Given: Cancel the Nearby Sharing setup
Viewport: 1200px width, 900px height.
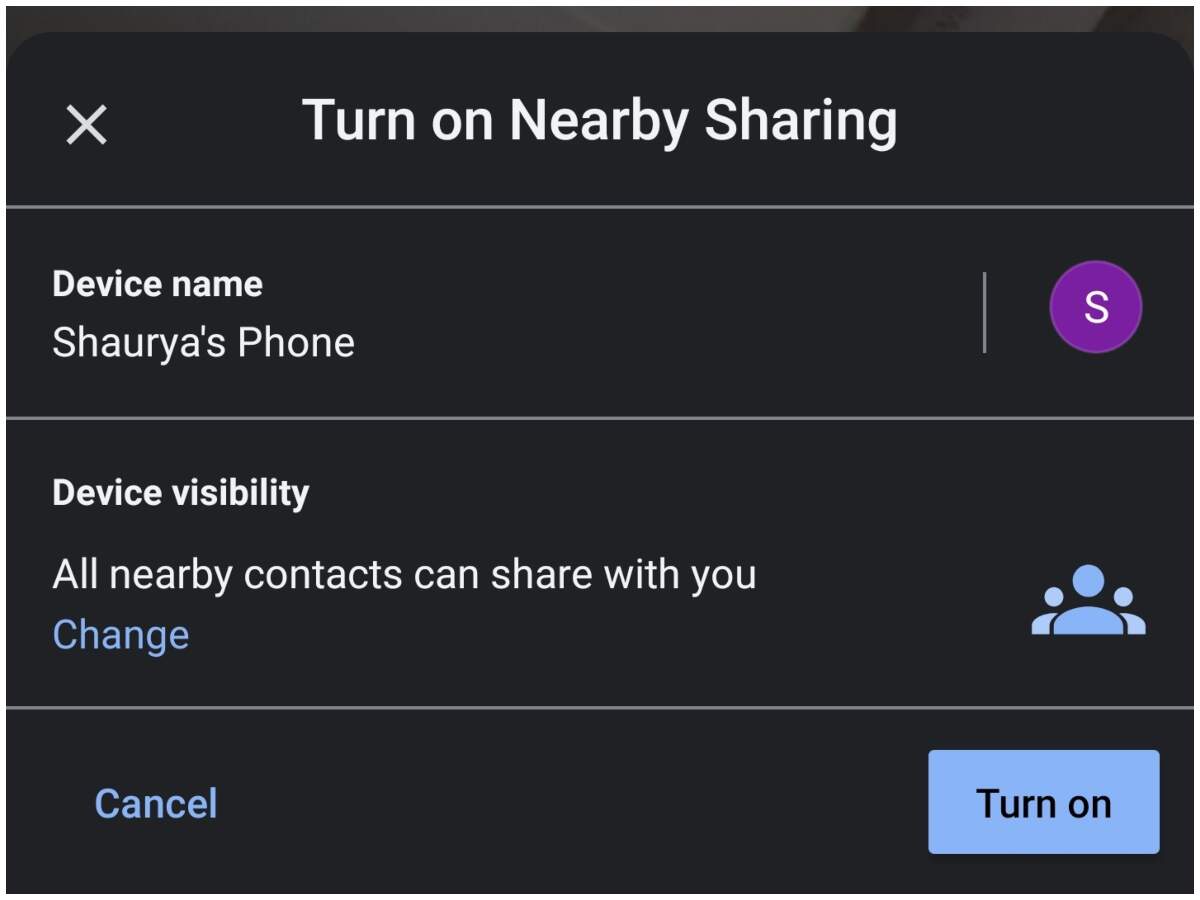Looking at the screenshot, I should [x=156, y=804].
